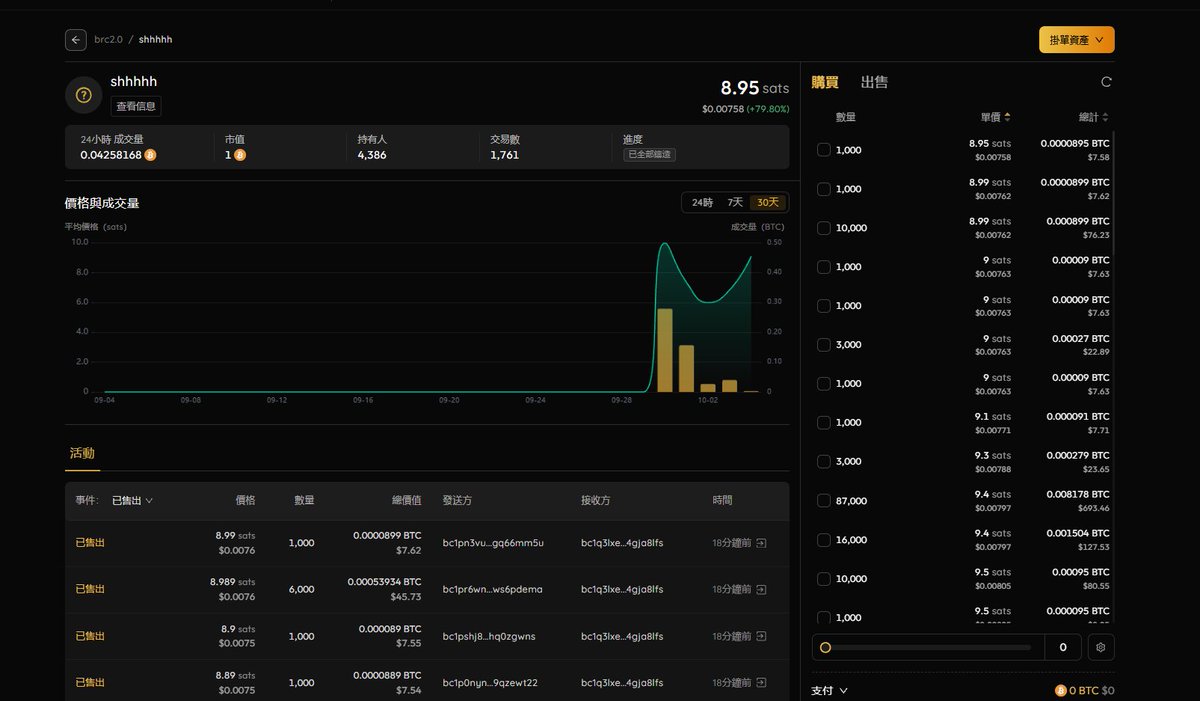Open the settings gear beside quantity box
Image resolution: width=1200 pixels, height=701 pixels.
coord(1101,647)
